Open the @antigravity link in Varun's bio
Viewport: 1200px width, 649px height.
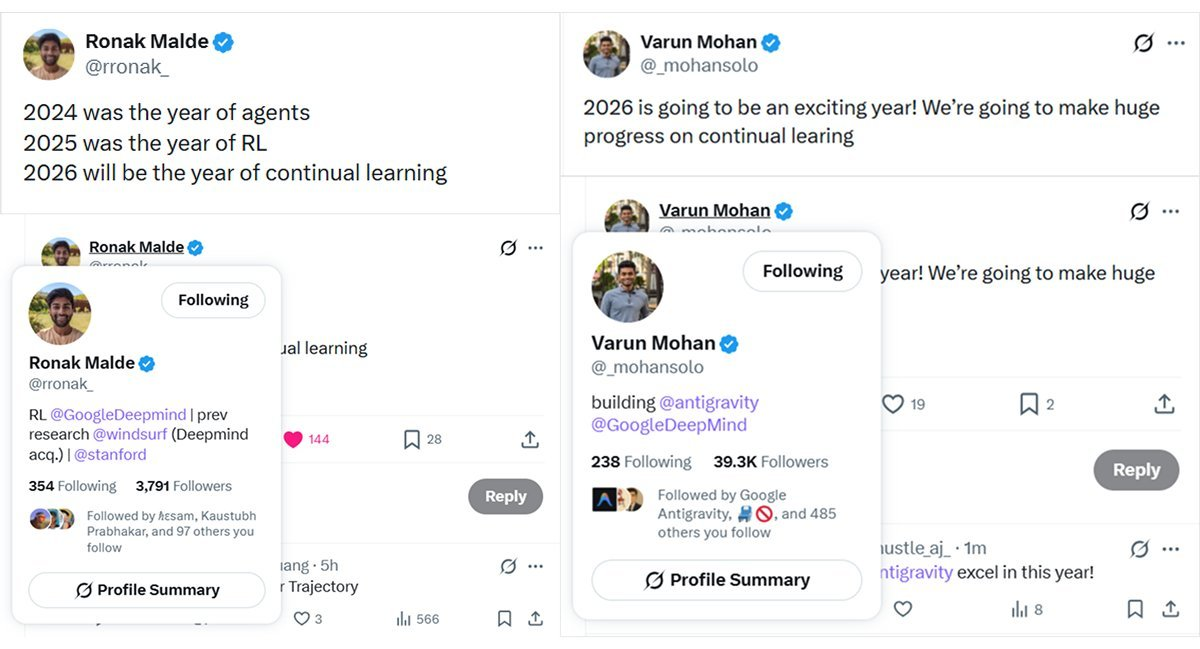coord(709,402)
